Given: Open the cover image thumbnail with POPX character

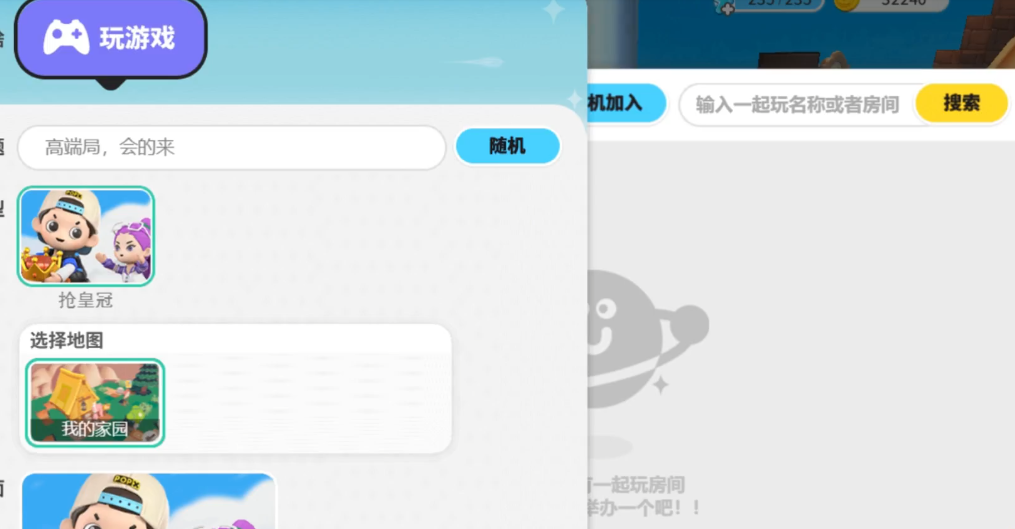Looking at the screenshot, I should 149,501.
